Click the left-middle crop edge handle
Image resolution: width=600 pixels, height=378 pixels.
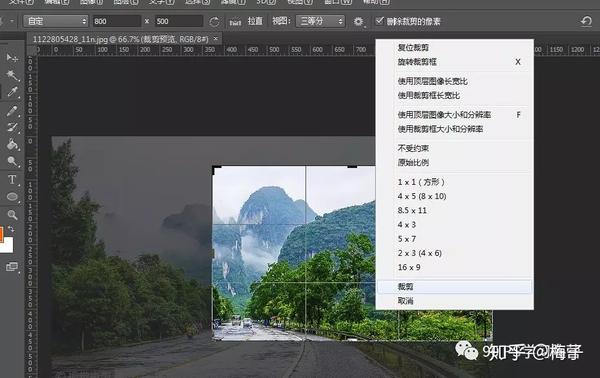click(214, 253)
